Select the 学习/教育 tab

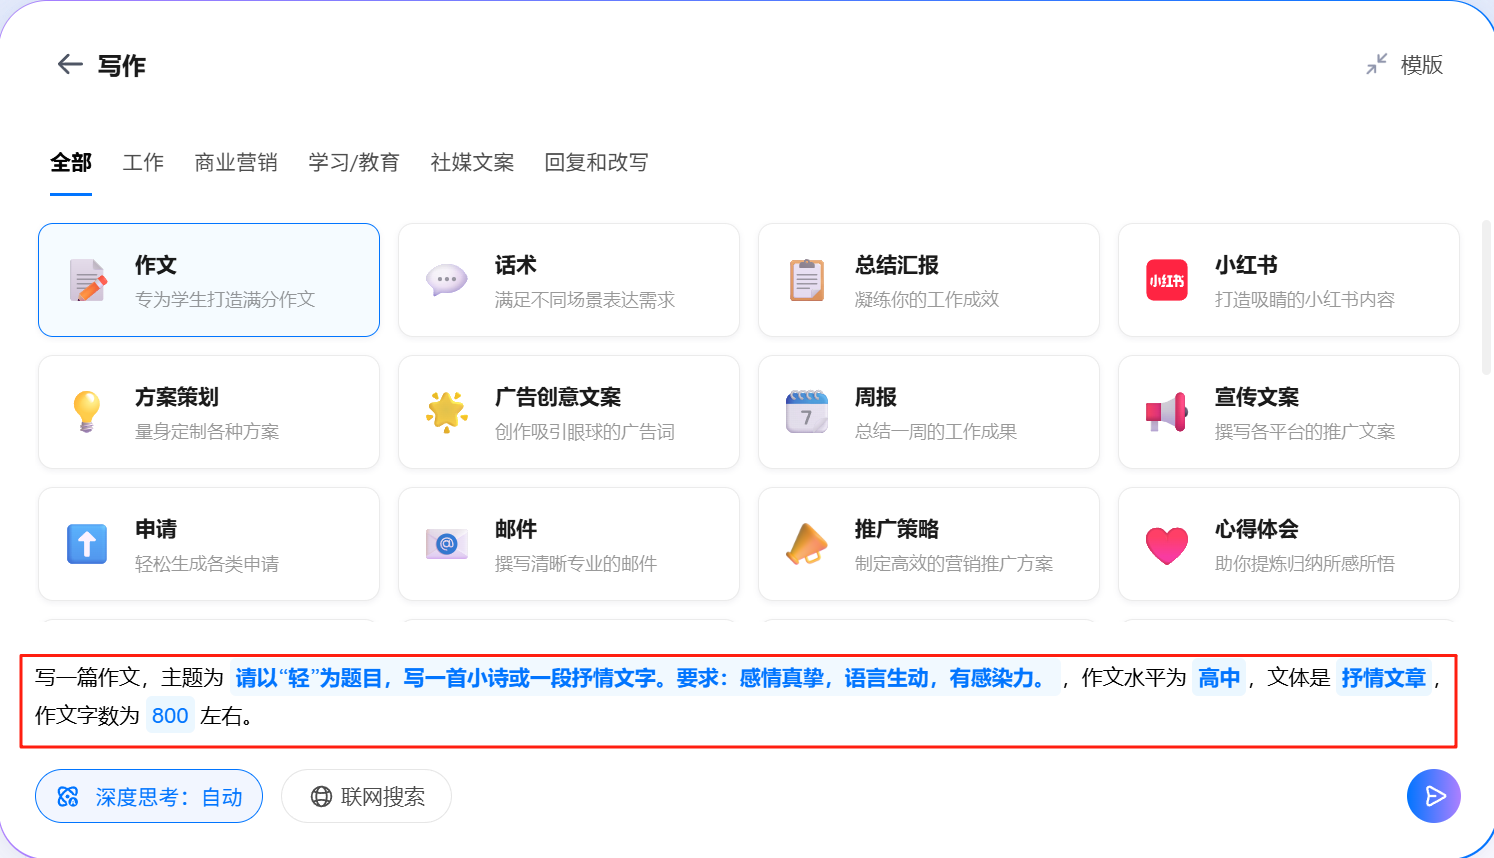[x=354, y=162]
